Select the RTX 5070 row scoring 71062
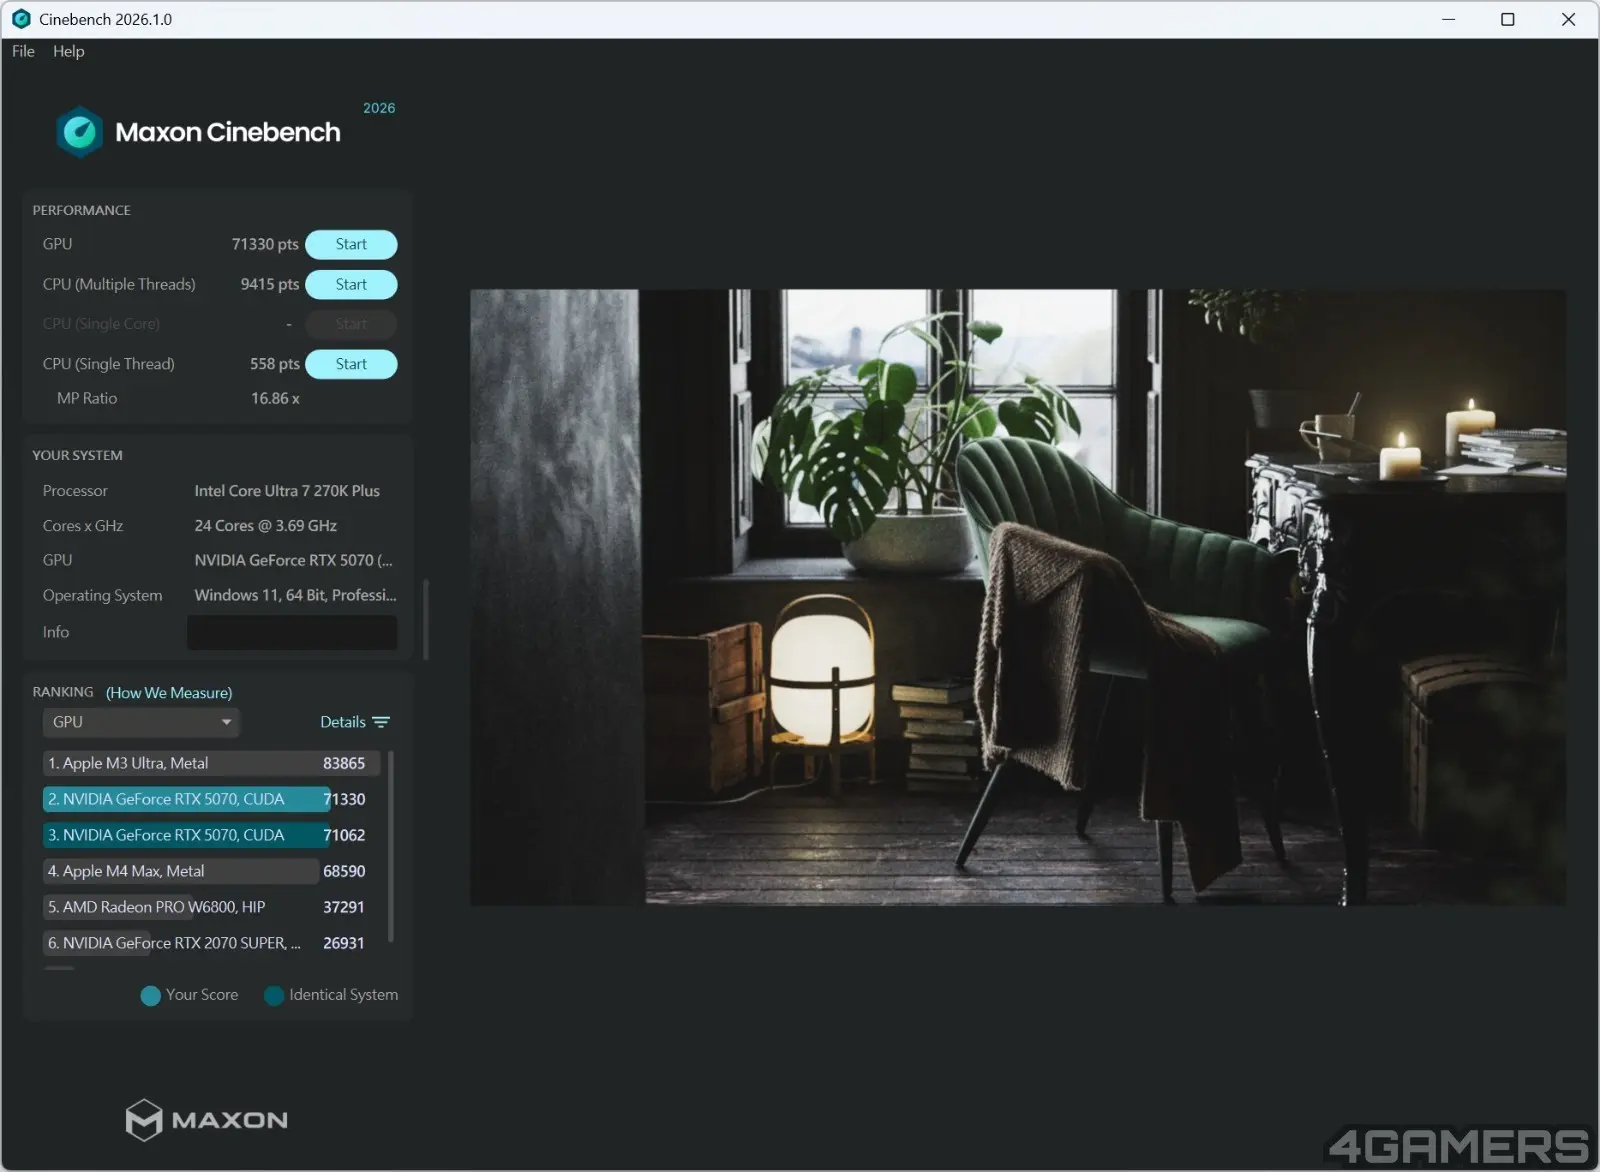The height and width of the screenshot is (1172, 1600). coord(210,835)
